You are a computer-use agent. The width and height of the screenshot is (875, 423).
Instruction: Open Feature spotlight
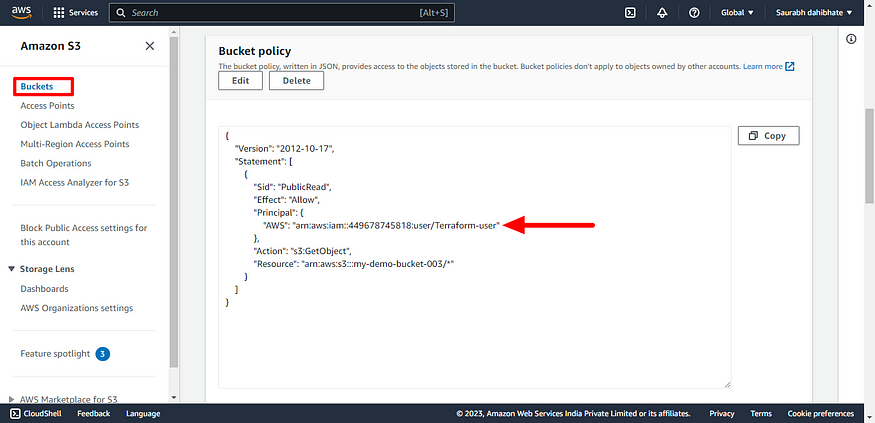55,354
